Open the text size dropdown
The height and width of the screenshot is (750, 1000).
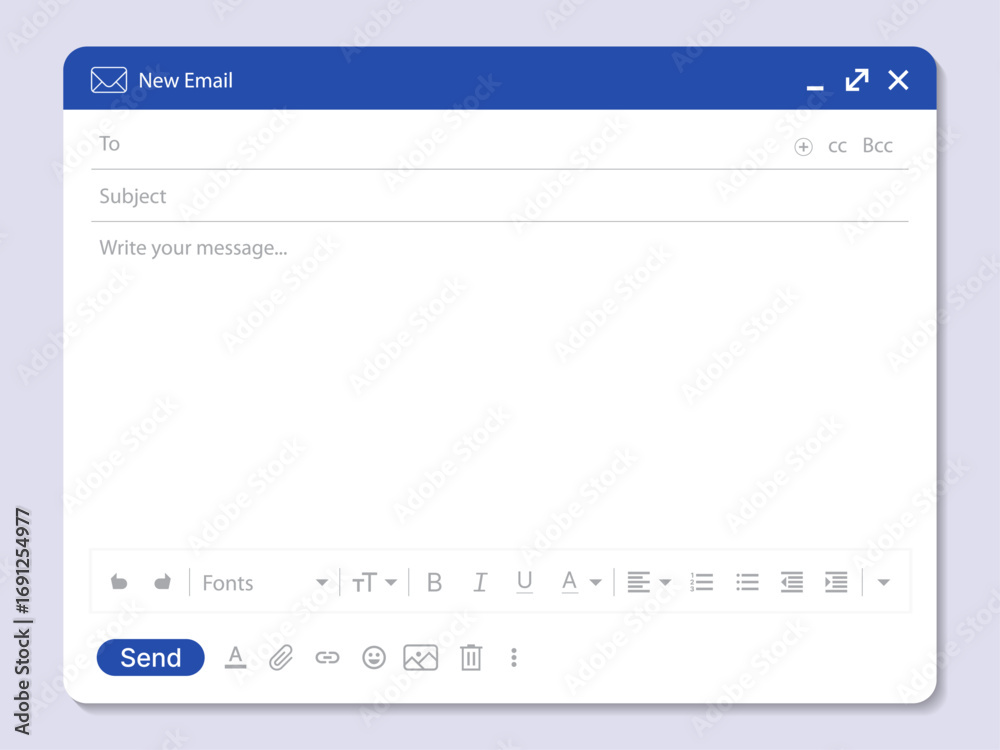coord(374,583)
